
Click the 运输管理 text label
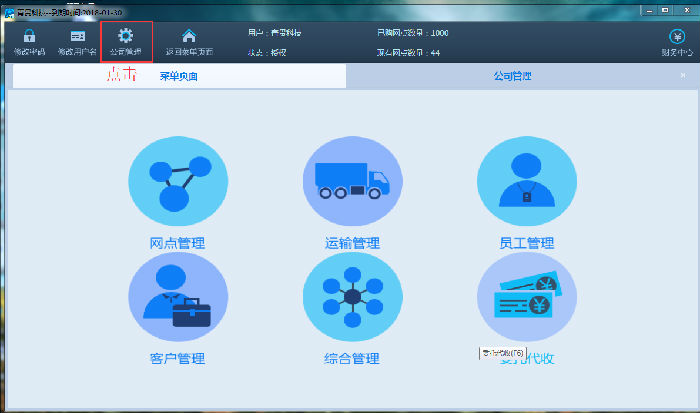pos(352,243)
